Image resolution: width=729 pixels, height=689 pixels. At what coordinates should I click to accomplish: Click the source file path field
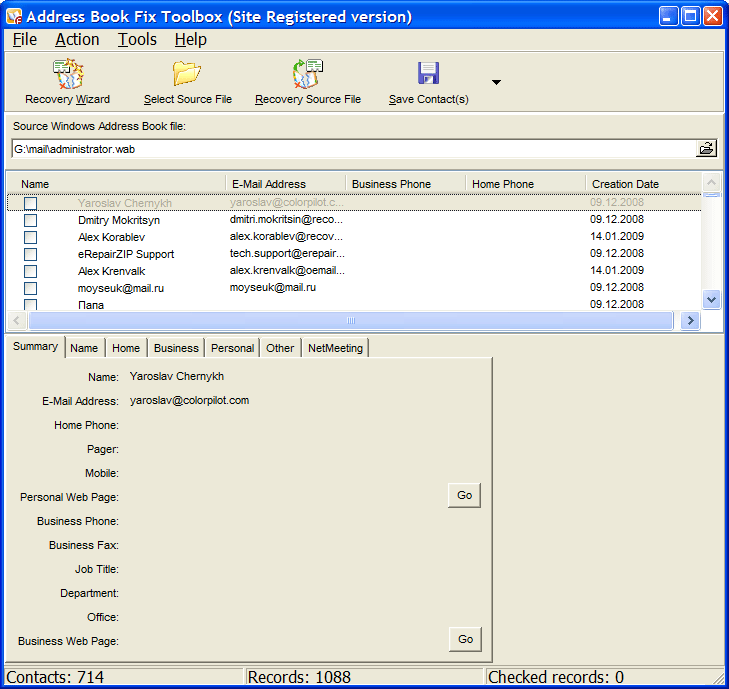point(353,149)
